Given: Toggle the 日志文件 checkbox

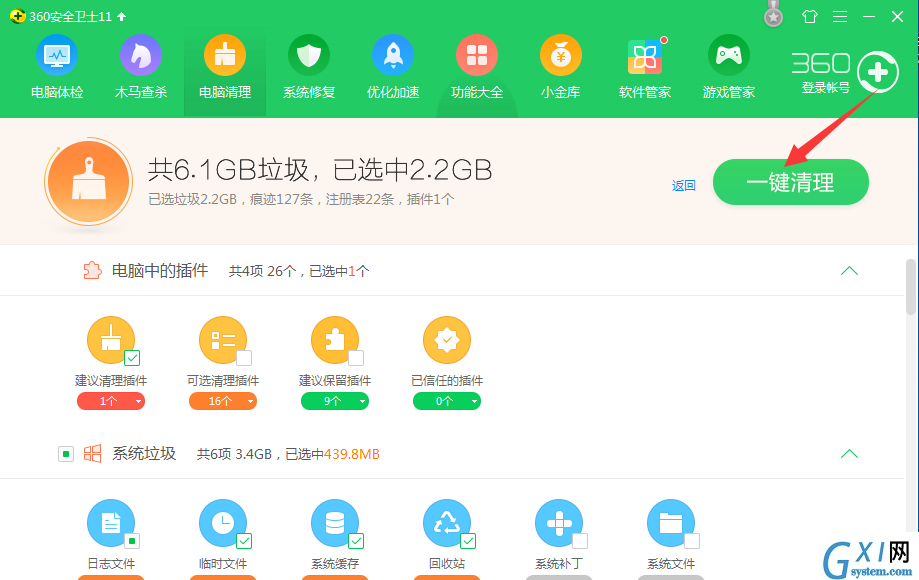Looking at the screenshot, I should (132, 541).
